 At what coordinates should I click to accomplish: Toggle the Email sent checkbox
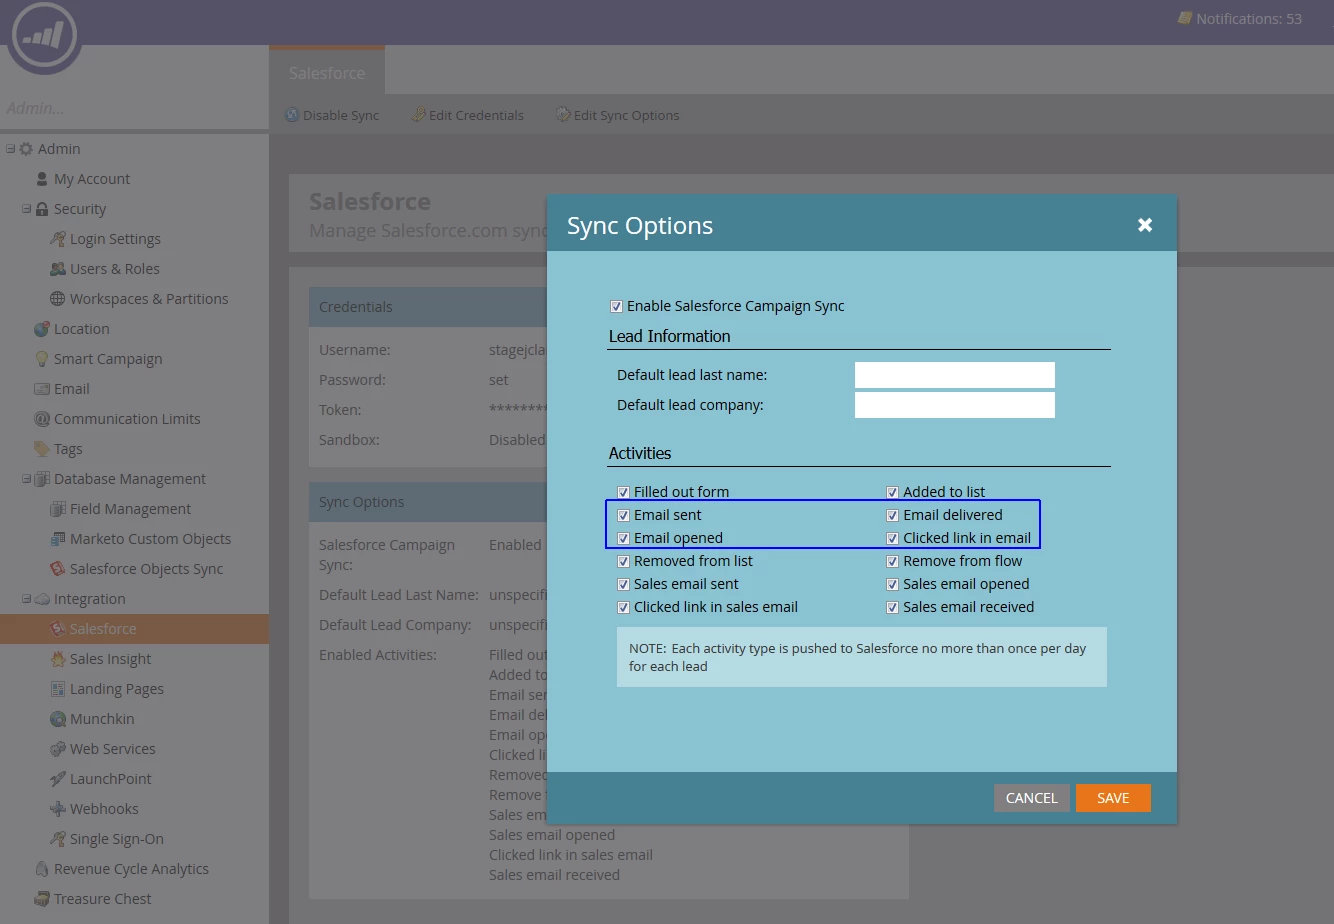pos(623,516)
